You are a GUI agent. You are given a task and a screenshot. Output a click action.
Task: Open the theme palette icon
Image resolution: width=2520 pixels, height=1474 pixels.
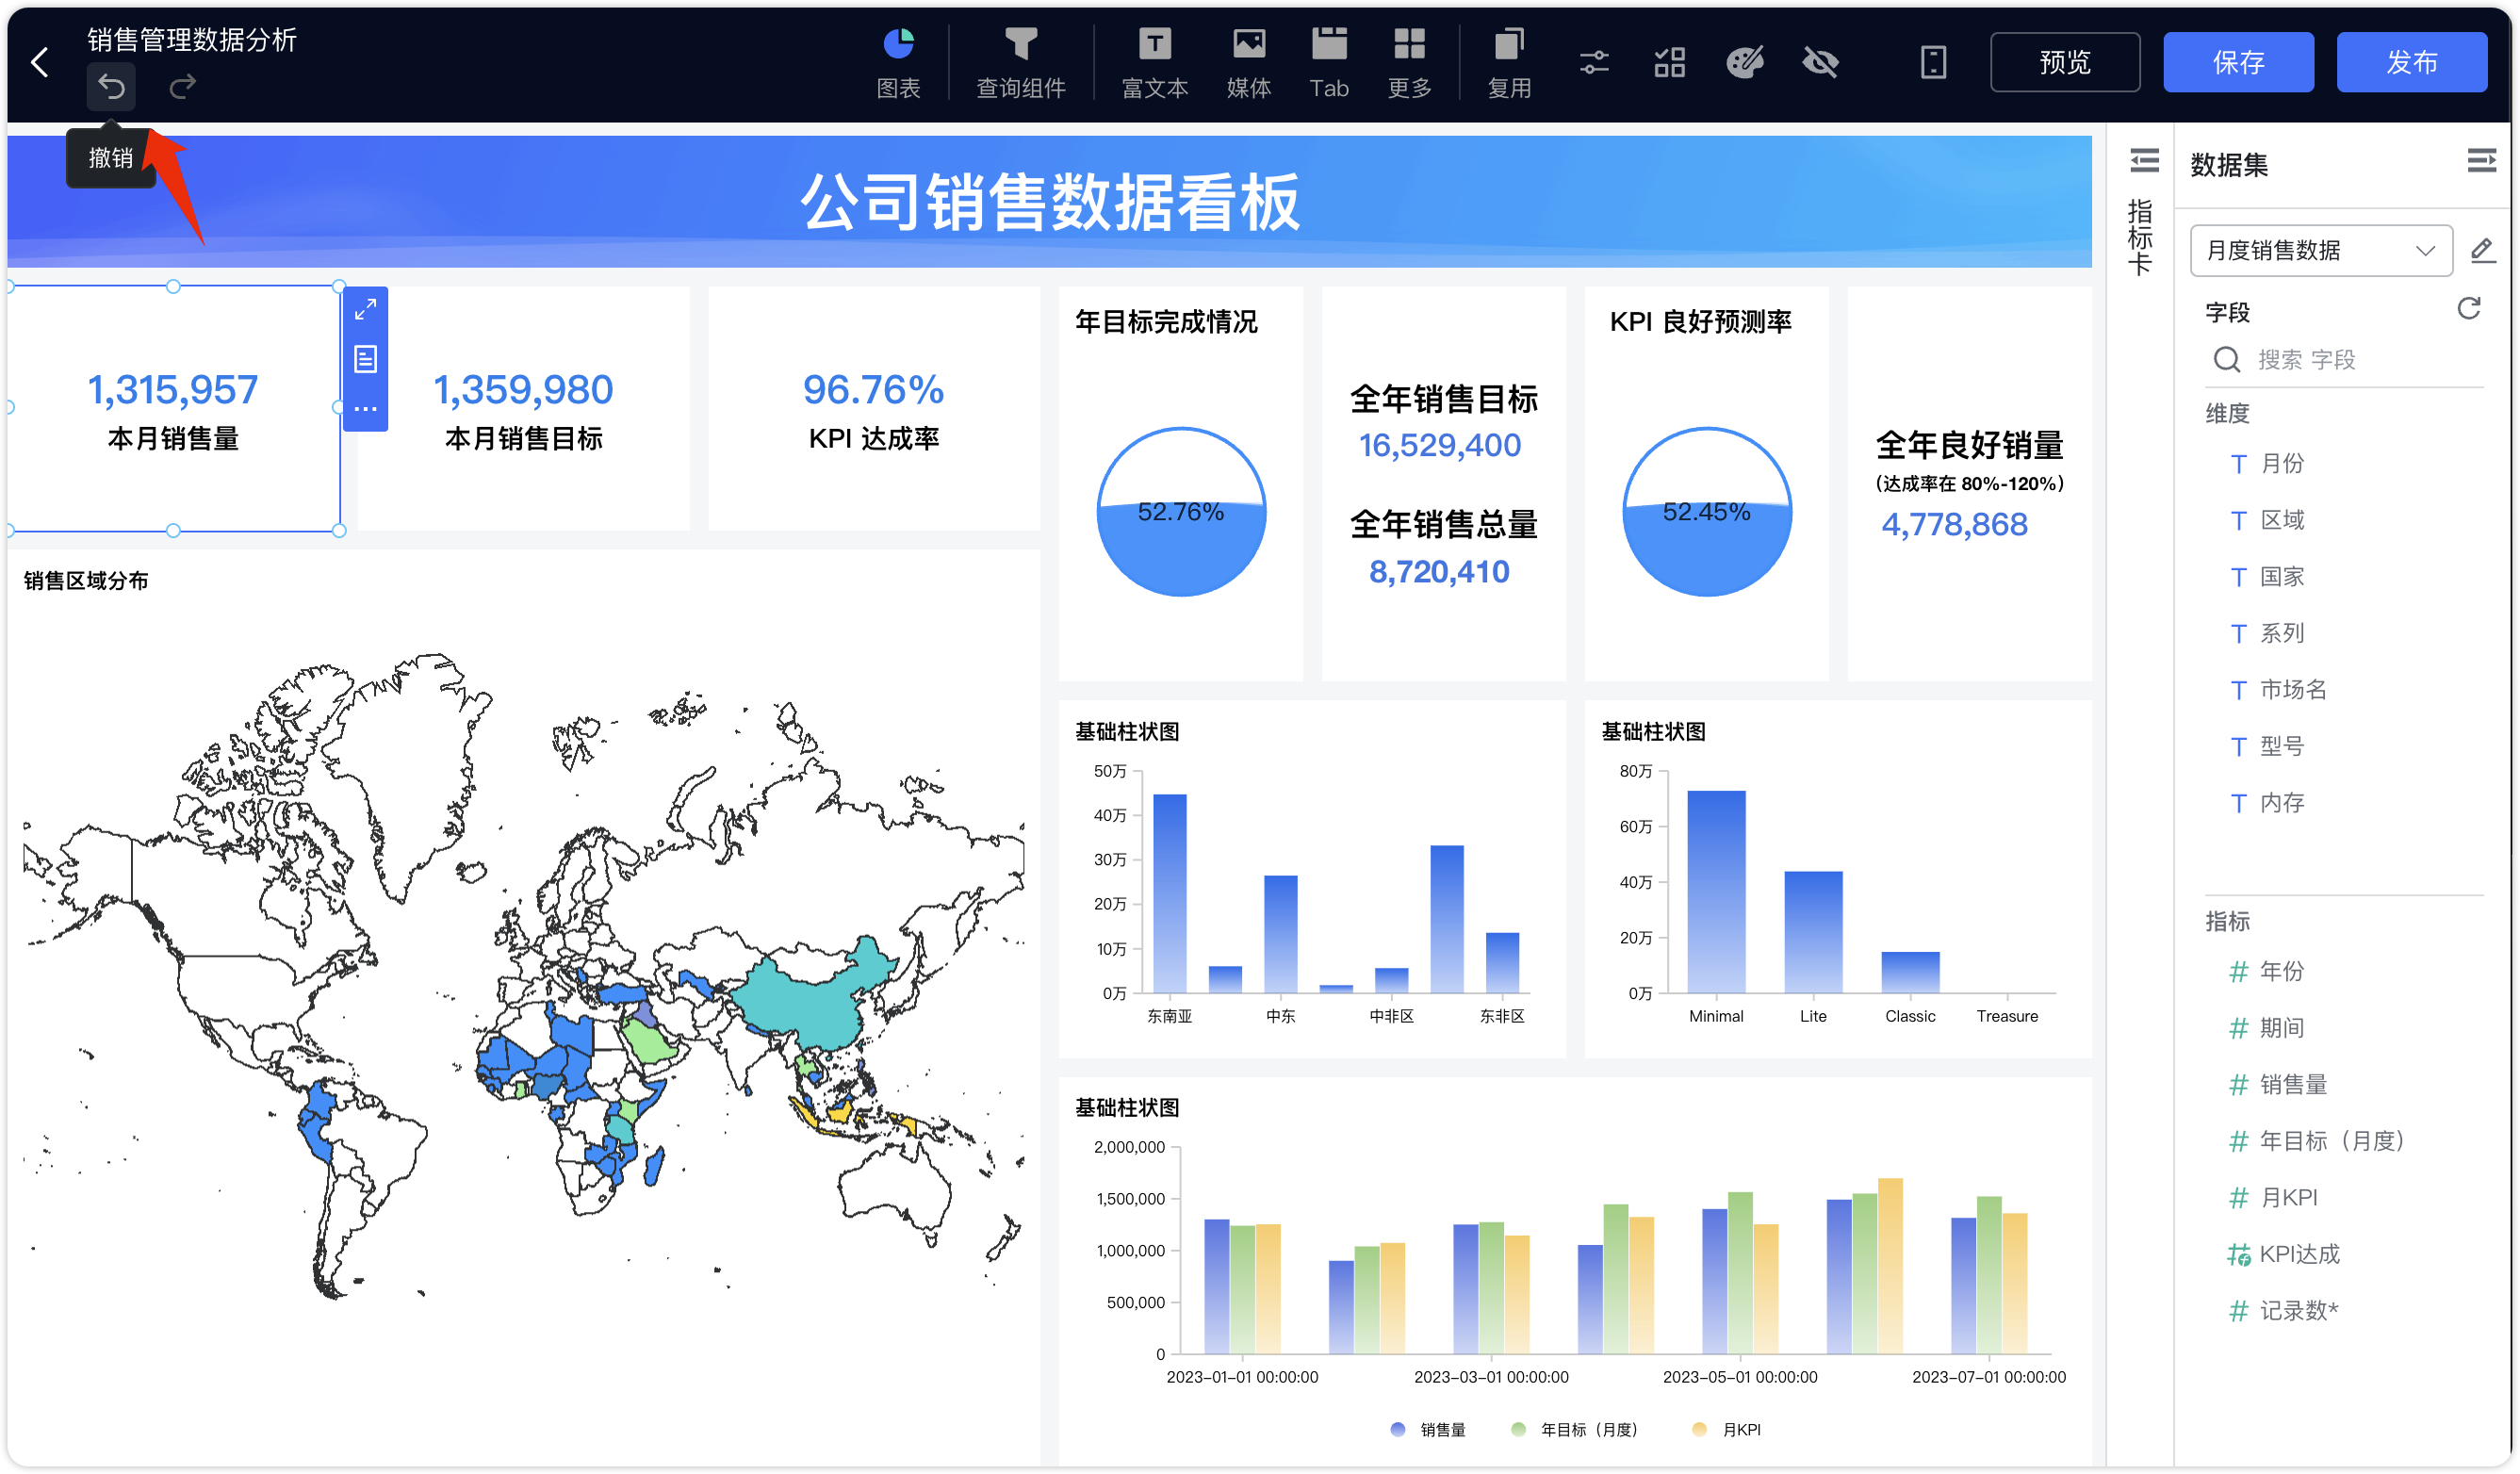1745,63
